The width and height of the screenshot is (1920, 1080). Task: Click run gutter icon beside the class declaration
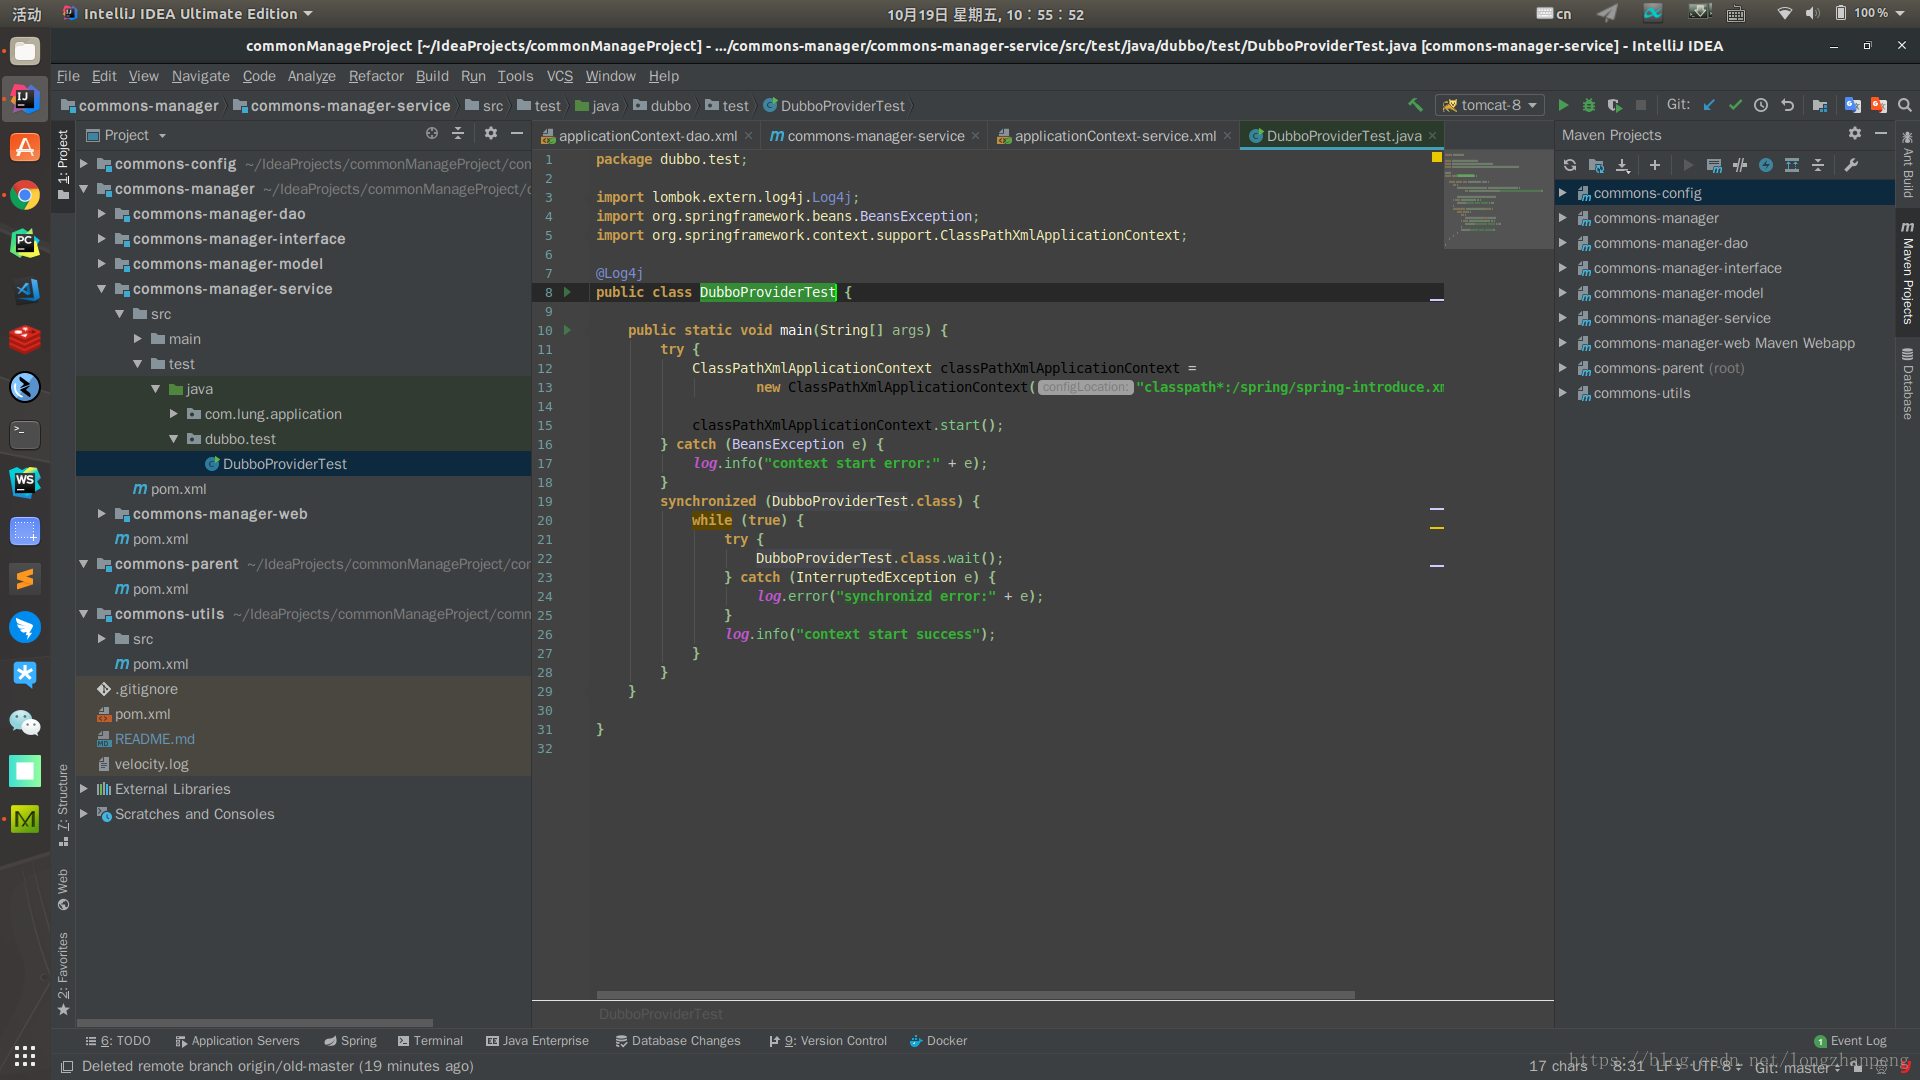click(x=567, y=292)
